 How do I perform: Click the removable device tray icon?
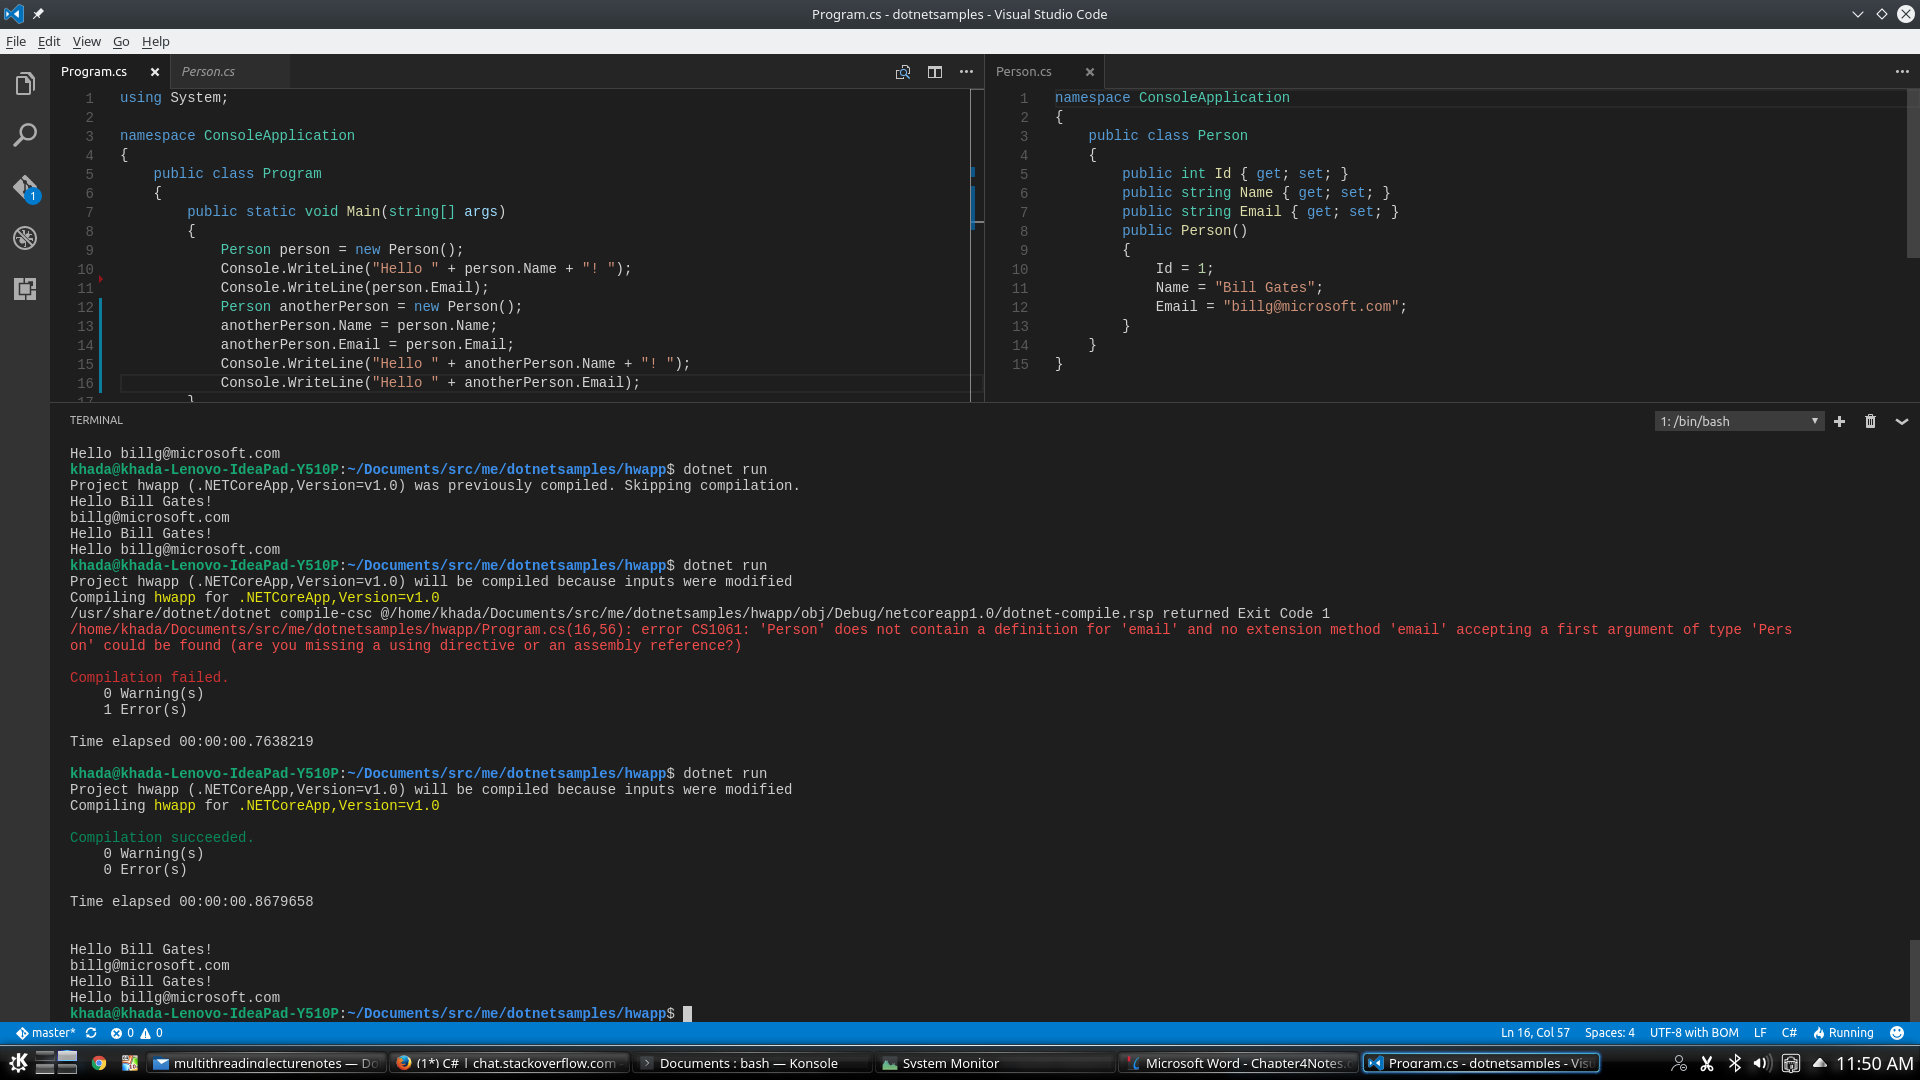click(x=1791, y=1063)
